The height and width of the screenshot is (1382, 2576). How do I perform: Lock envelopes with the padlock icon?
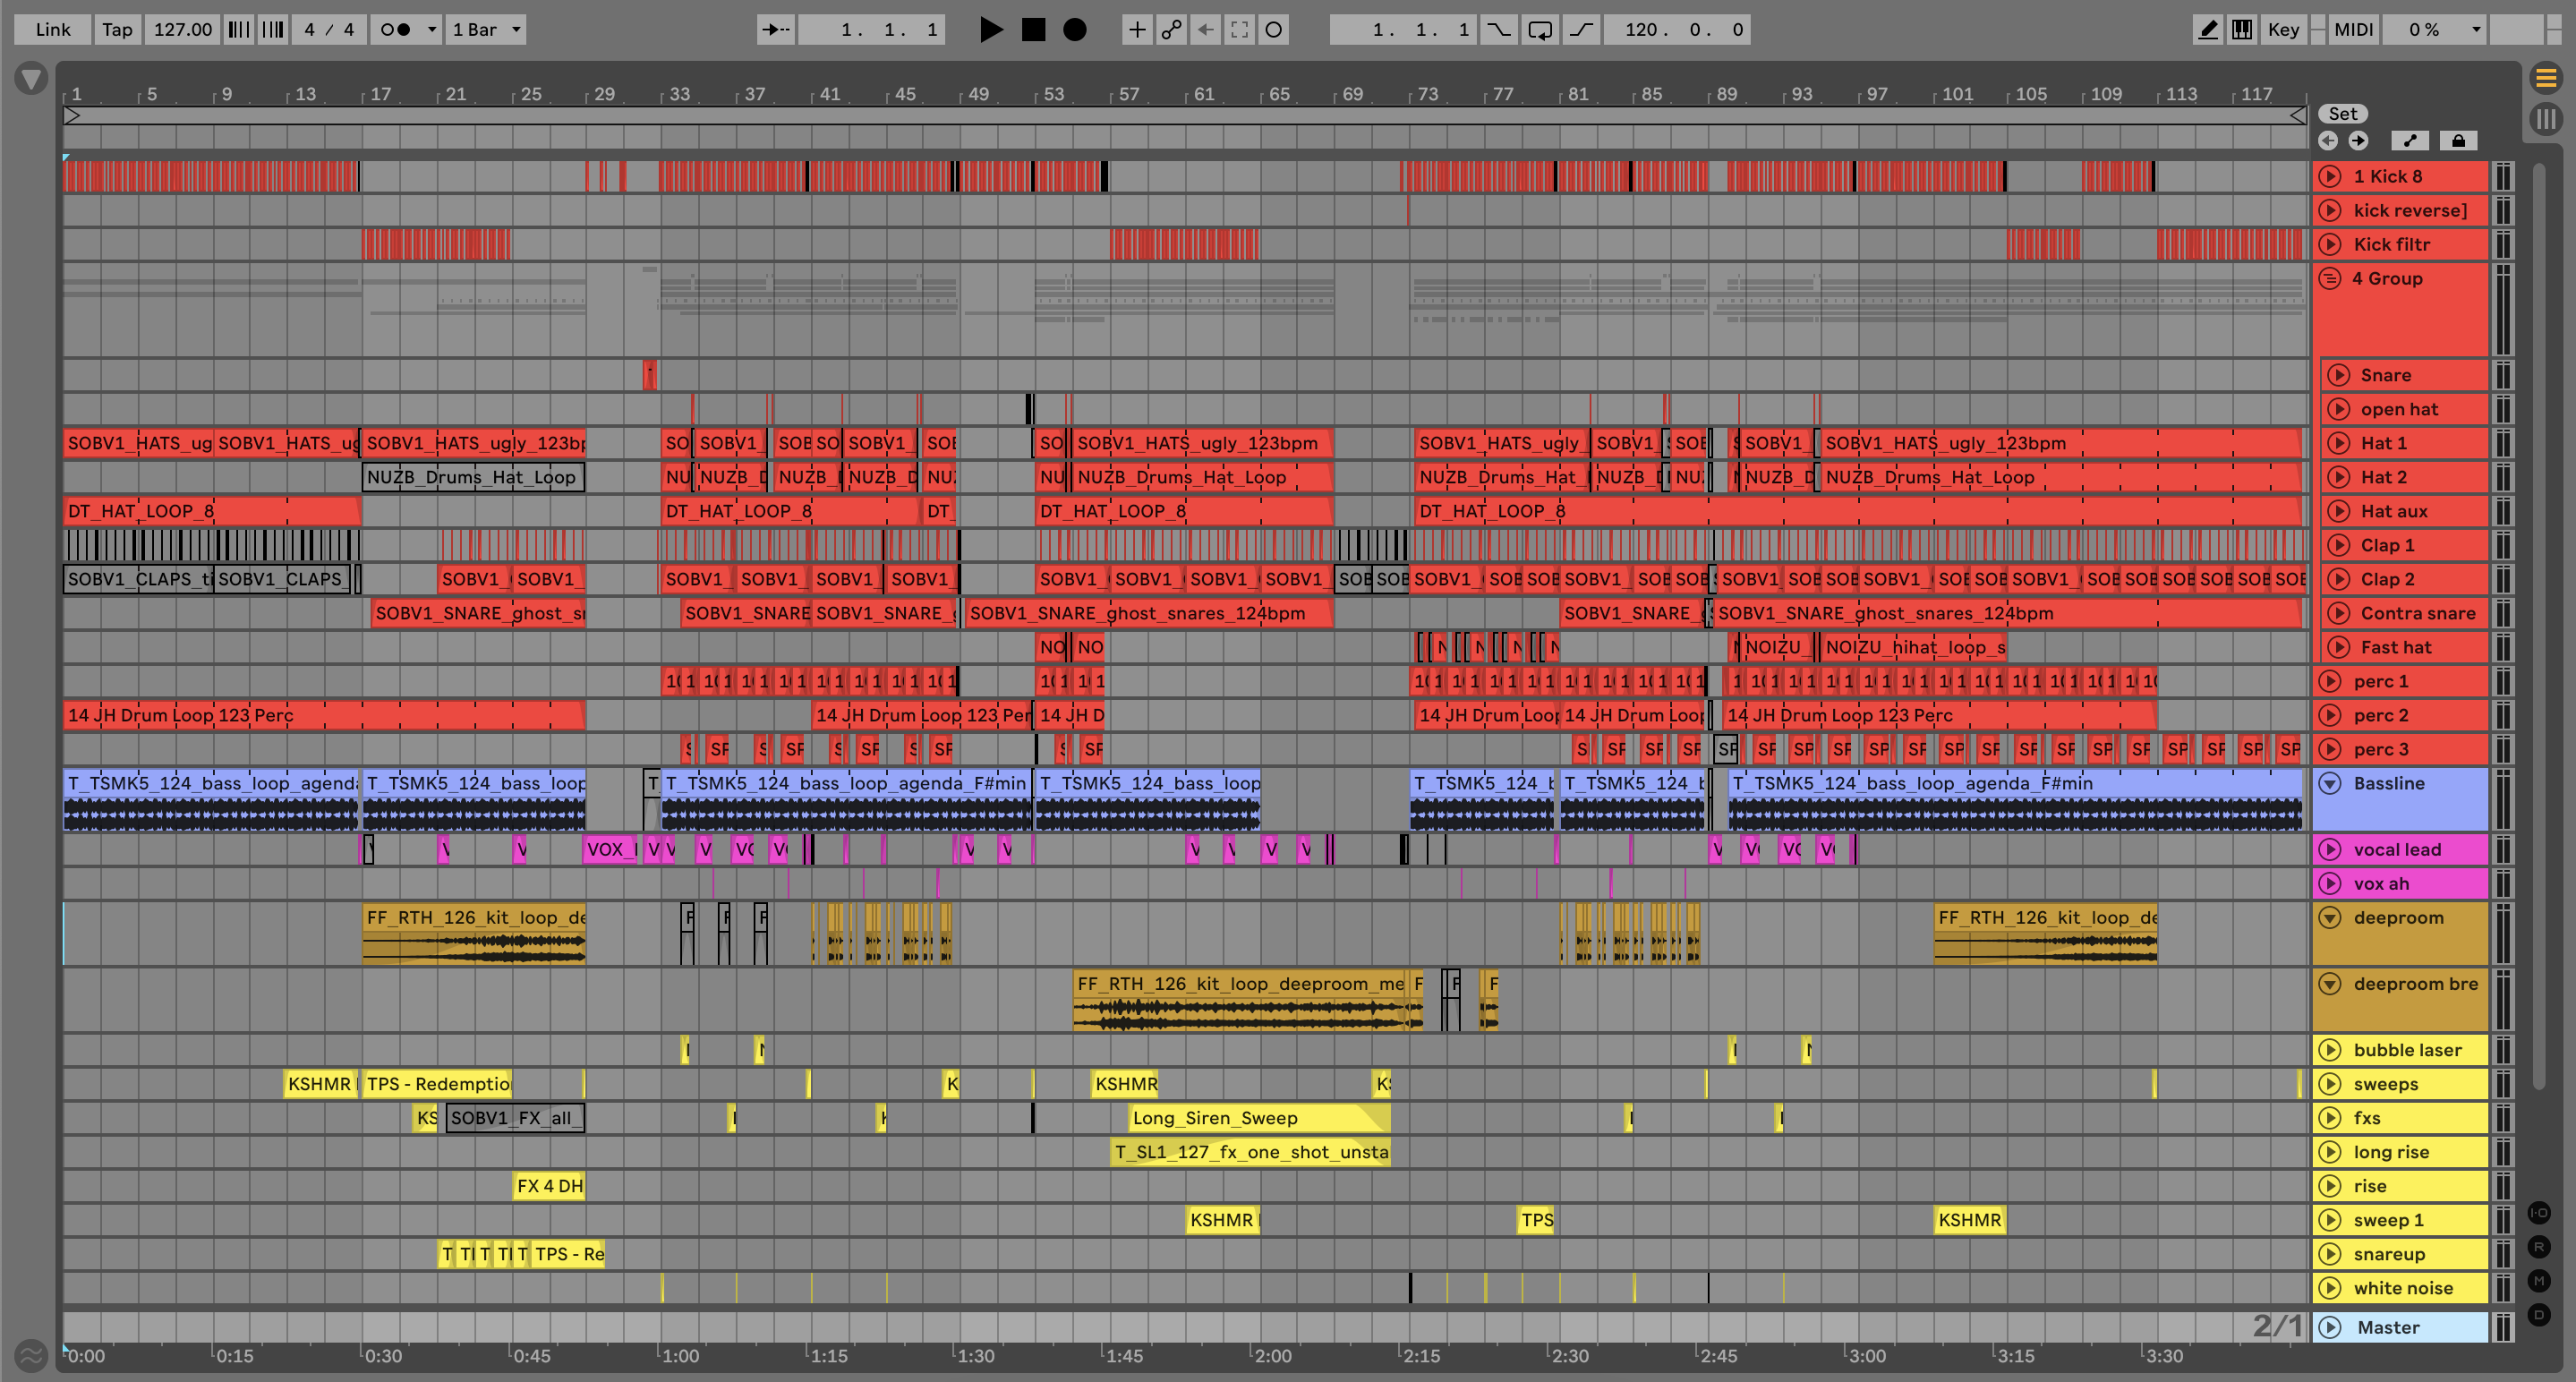2458,141
